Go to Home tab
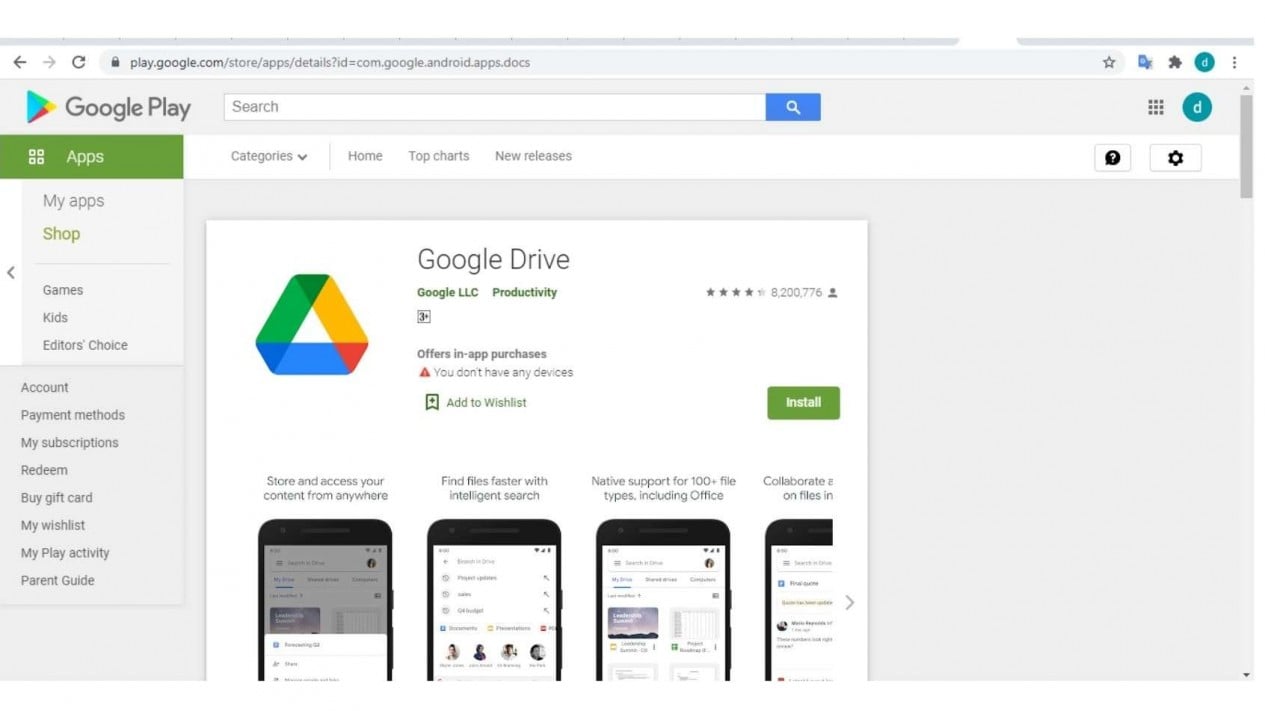 365,156
